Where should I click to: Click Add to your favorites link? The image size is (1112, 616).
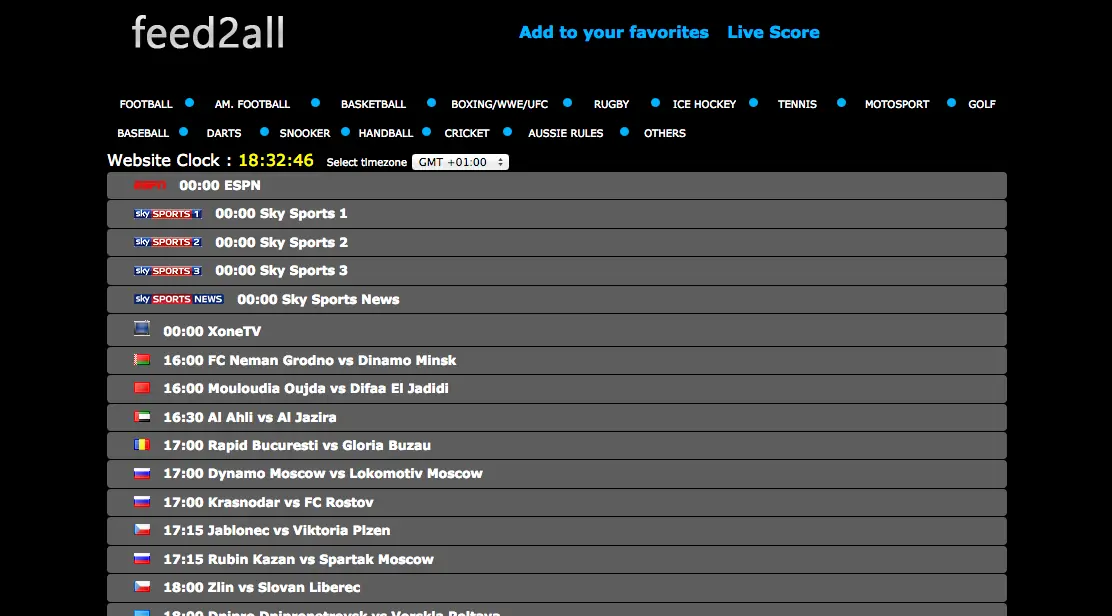point(613,33)
